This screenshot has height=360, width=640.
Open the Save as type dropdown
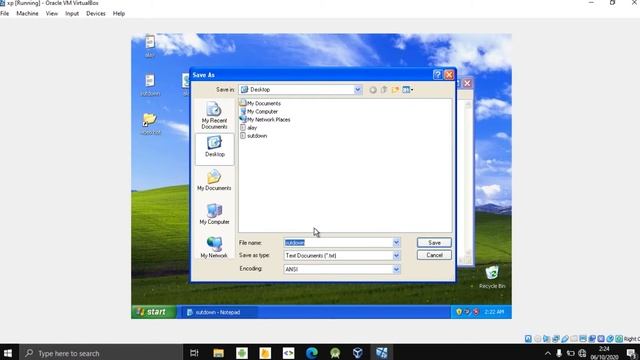pos(396,256)
